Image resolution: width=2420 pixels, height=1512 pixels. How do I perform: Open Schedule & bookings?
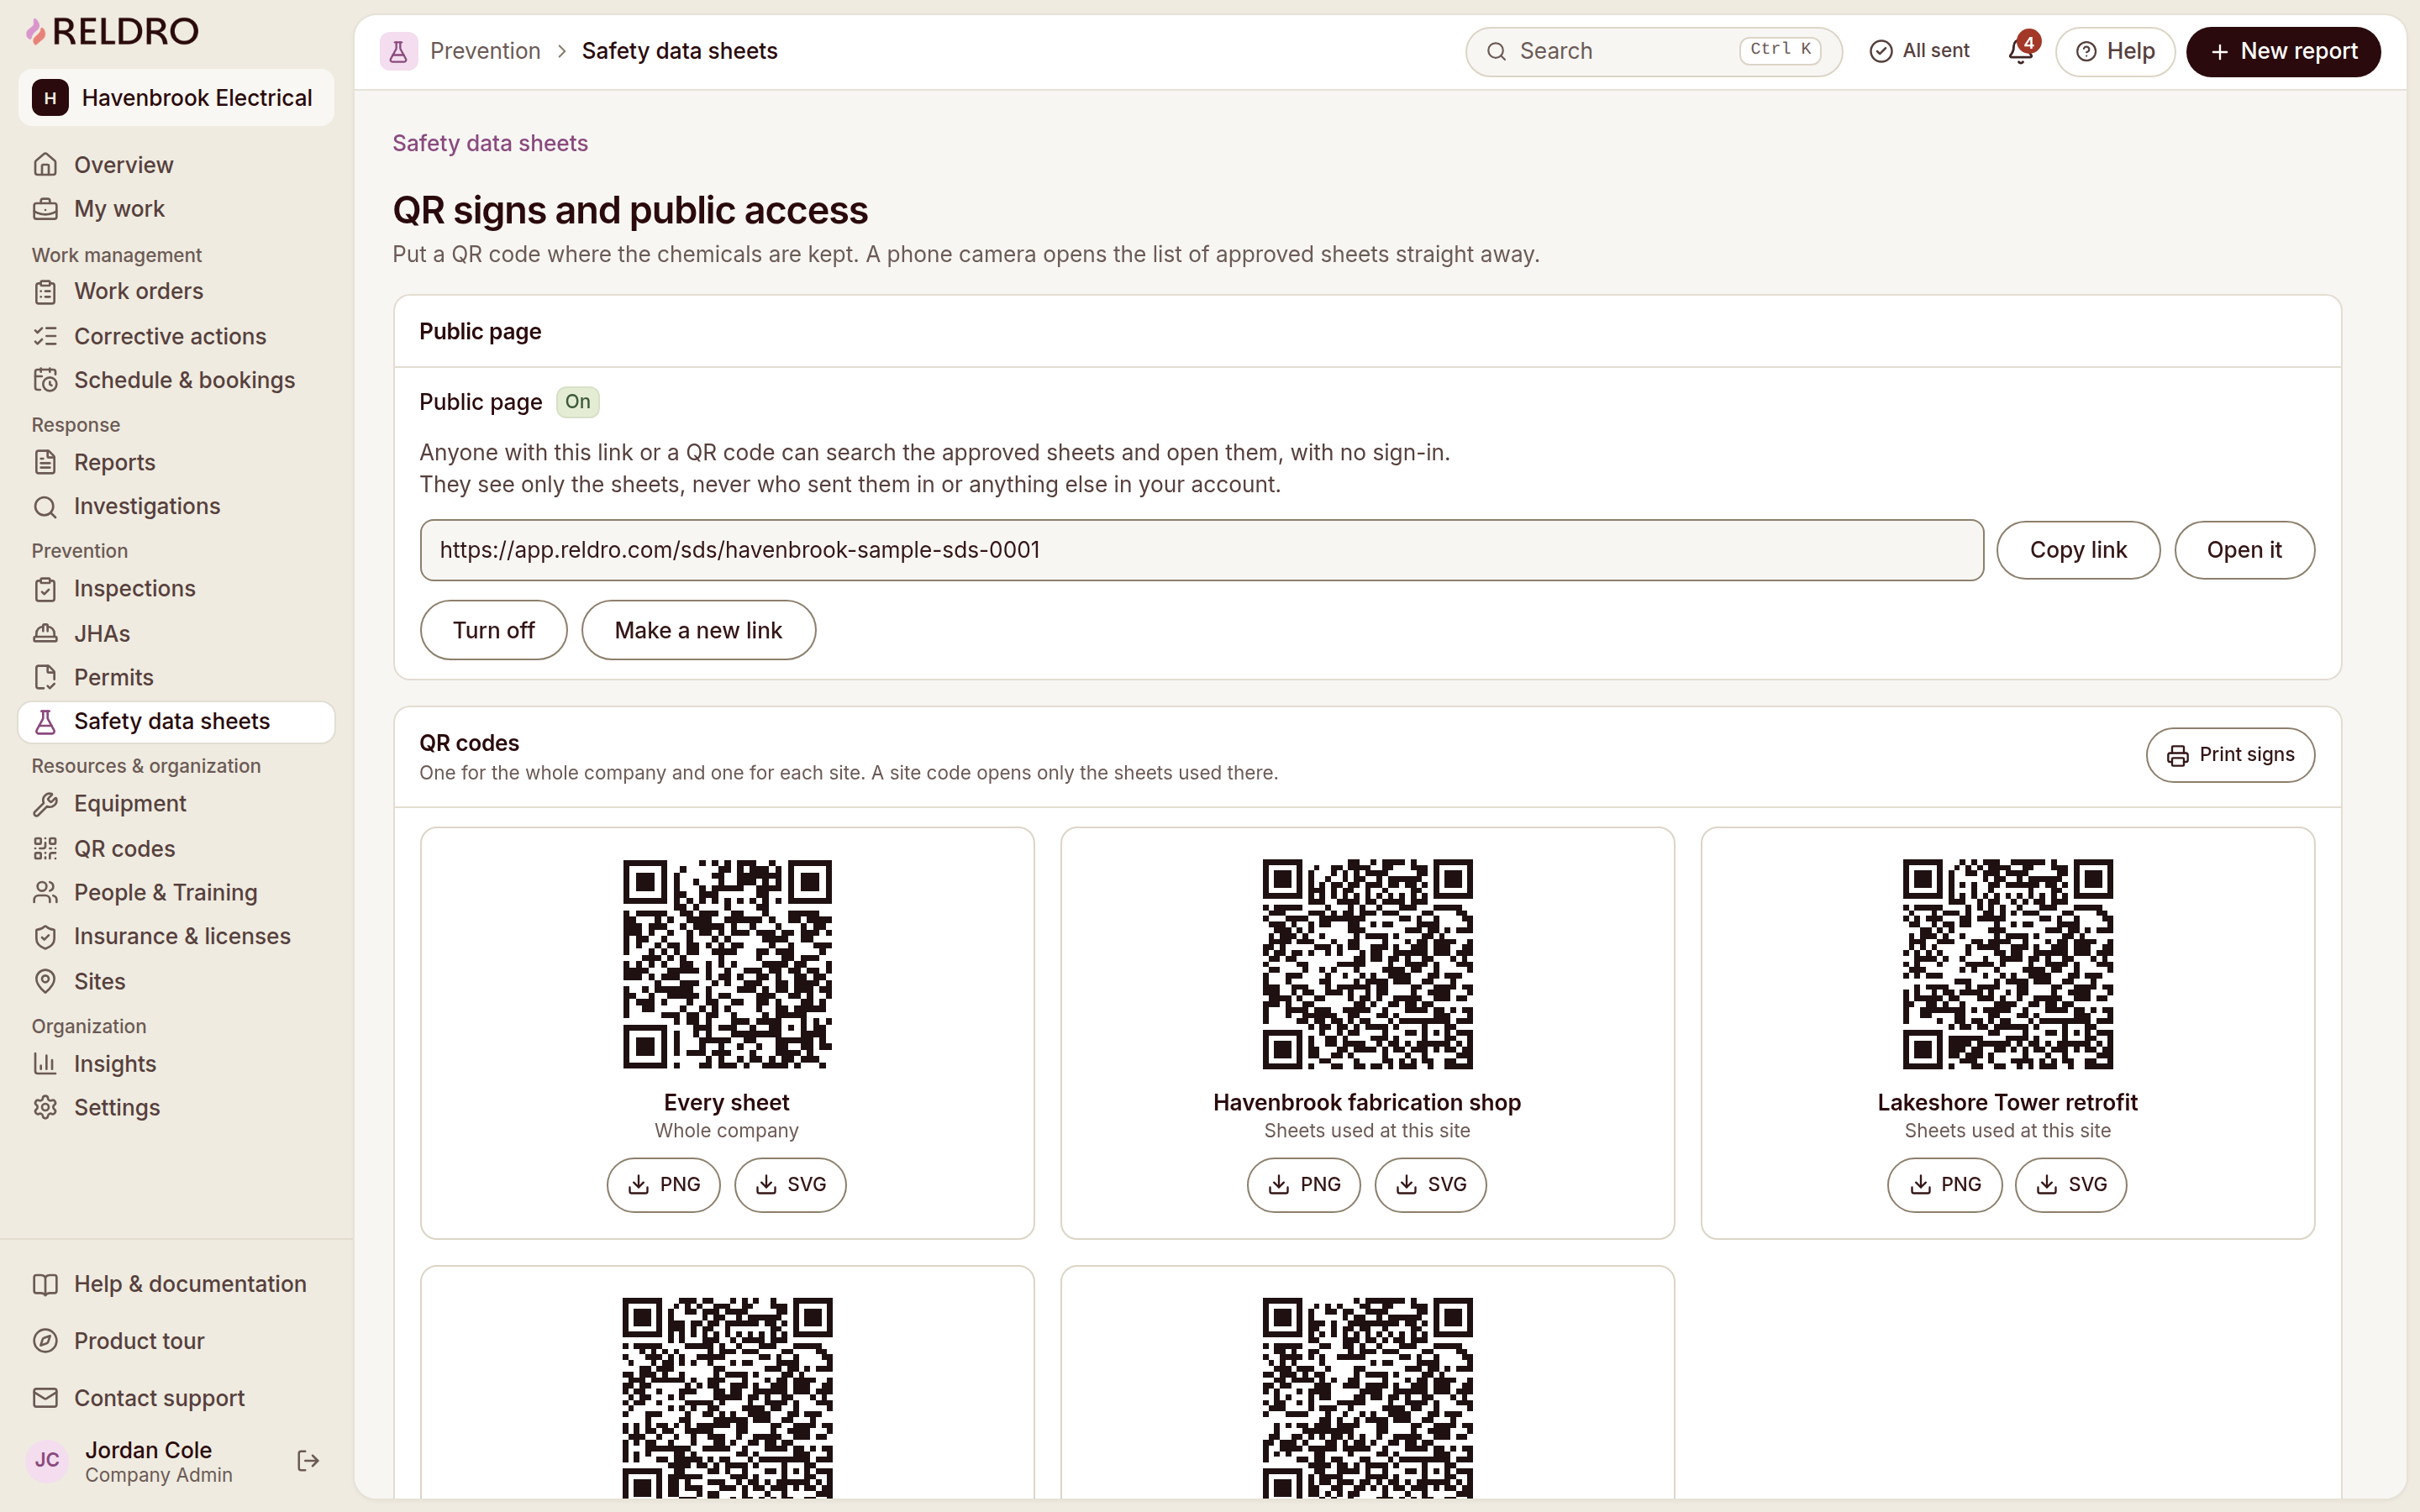click(x=176, y=380)
